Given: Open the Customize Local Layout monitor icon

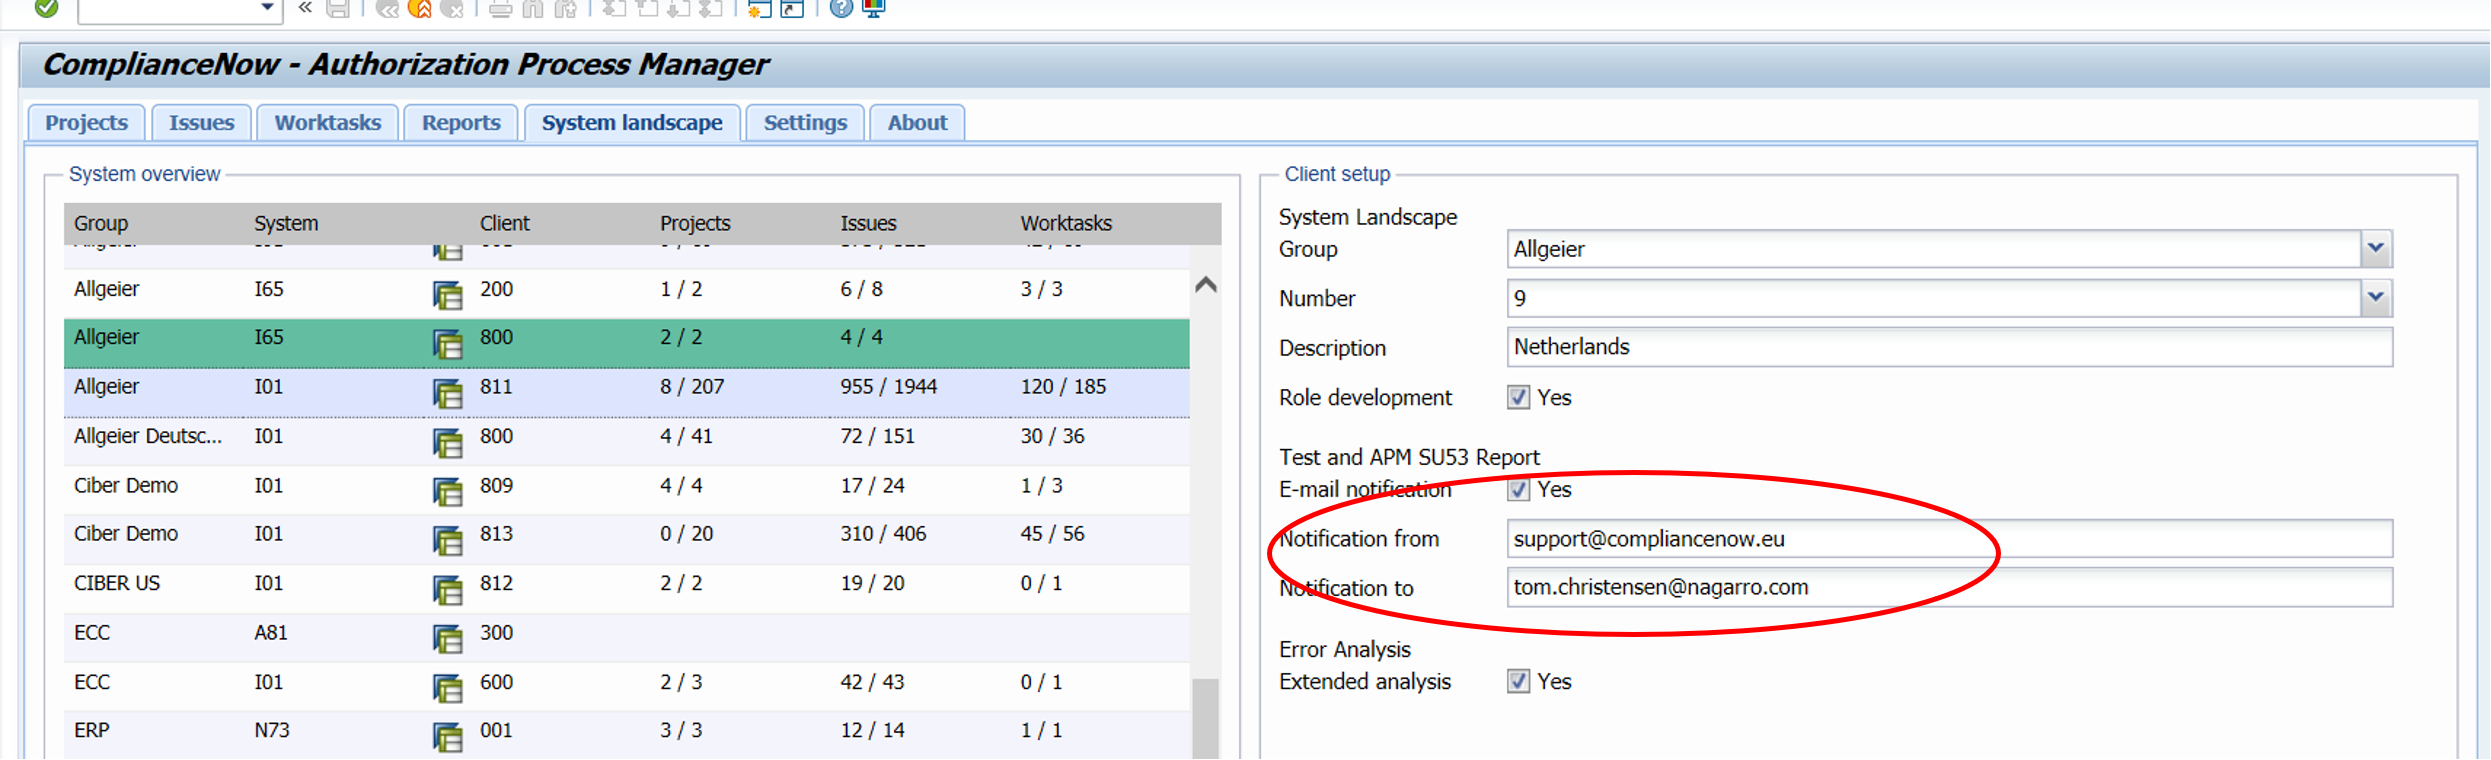Looking at the screenshot, I should click(874, 8).
